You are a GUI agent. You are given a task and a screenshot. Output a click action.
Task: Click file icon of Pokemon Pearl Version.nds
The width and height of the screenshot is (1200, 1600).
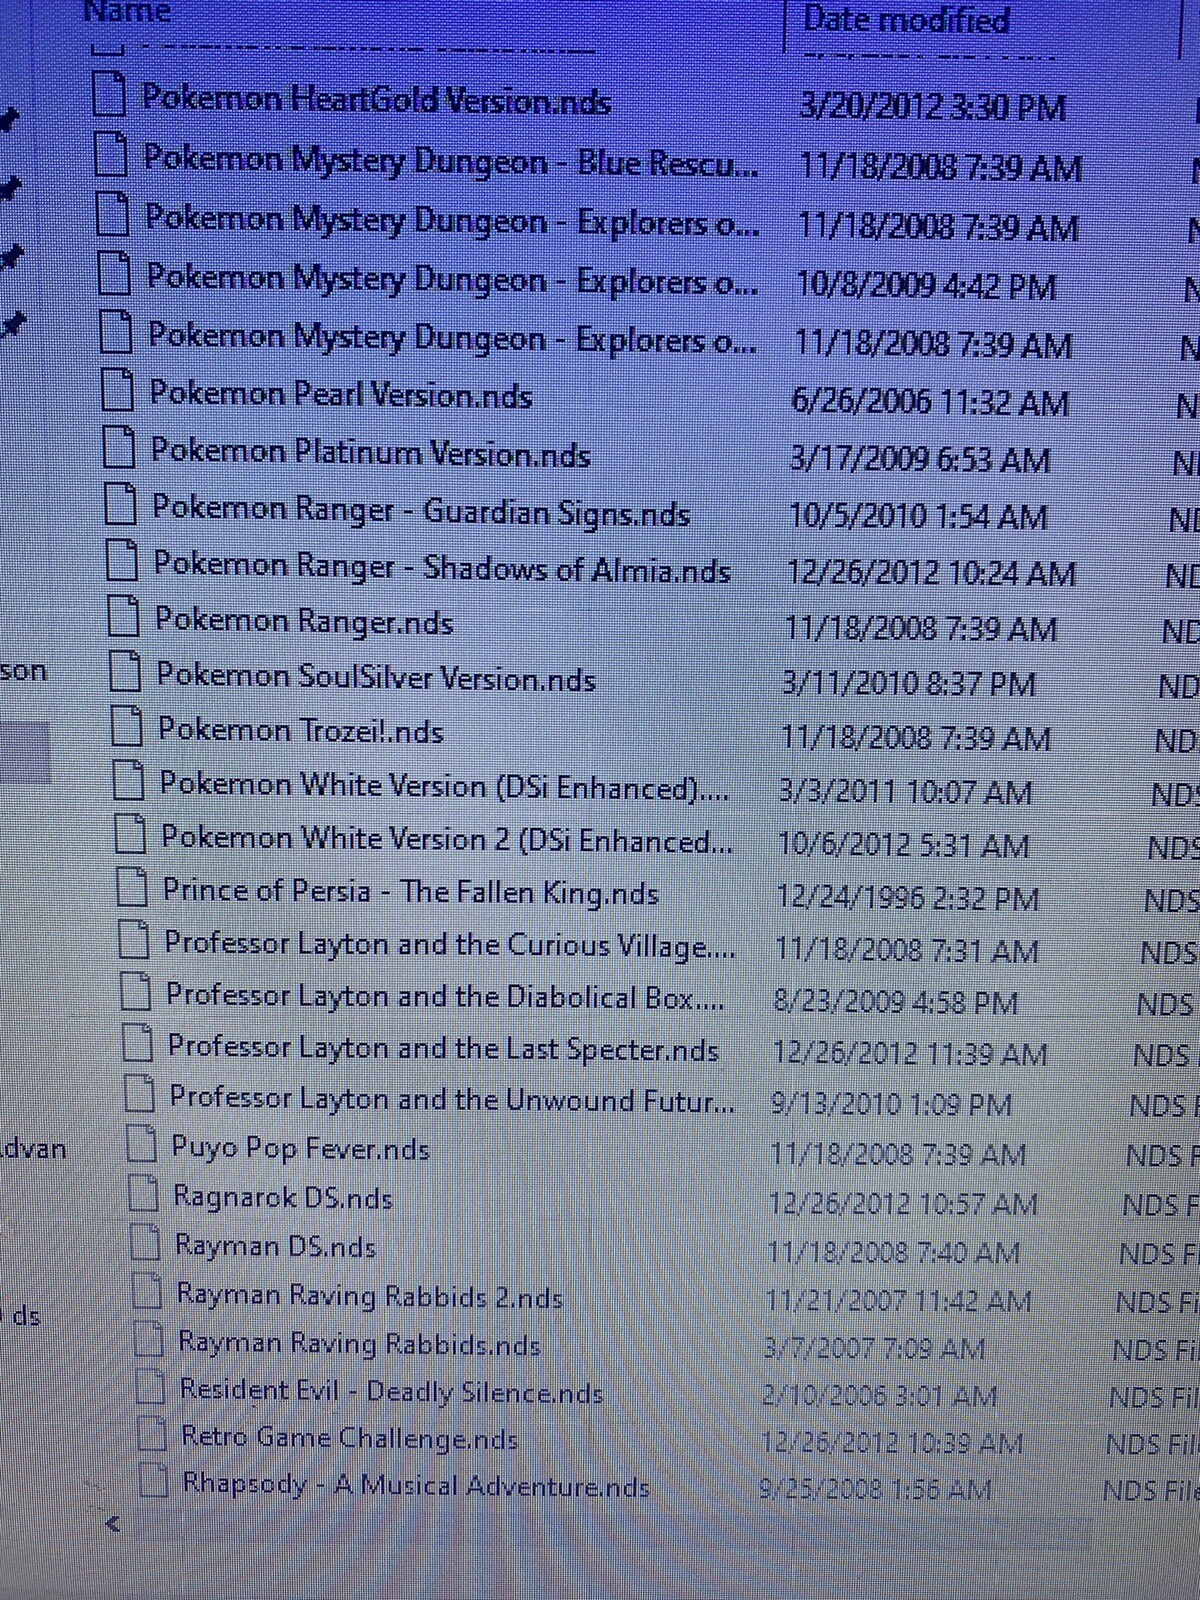tap(118, 391)
